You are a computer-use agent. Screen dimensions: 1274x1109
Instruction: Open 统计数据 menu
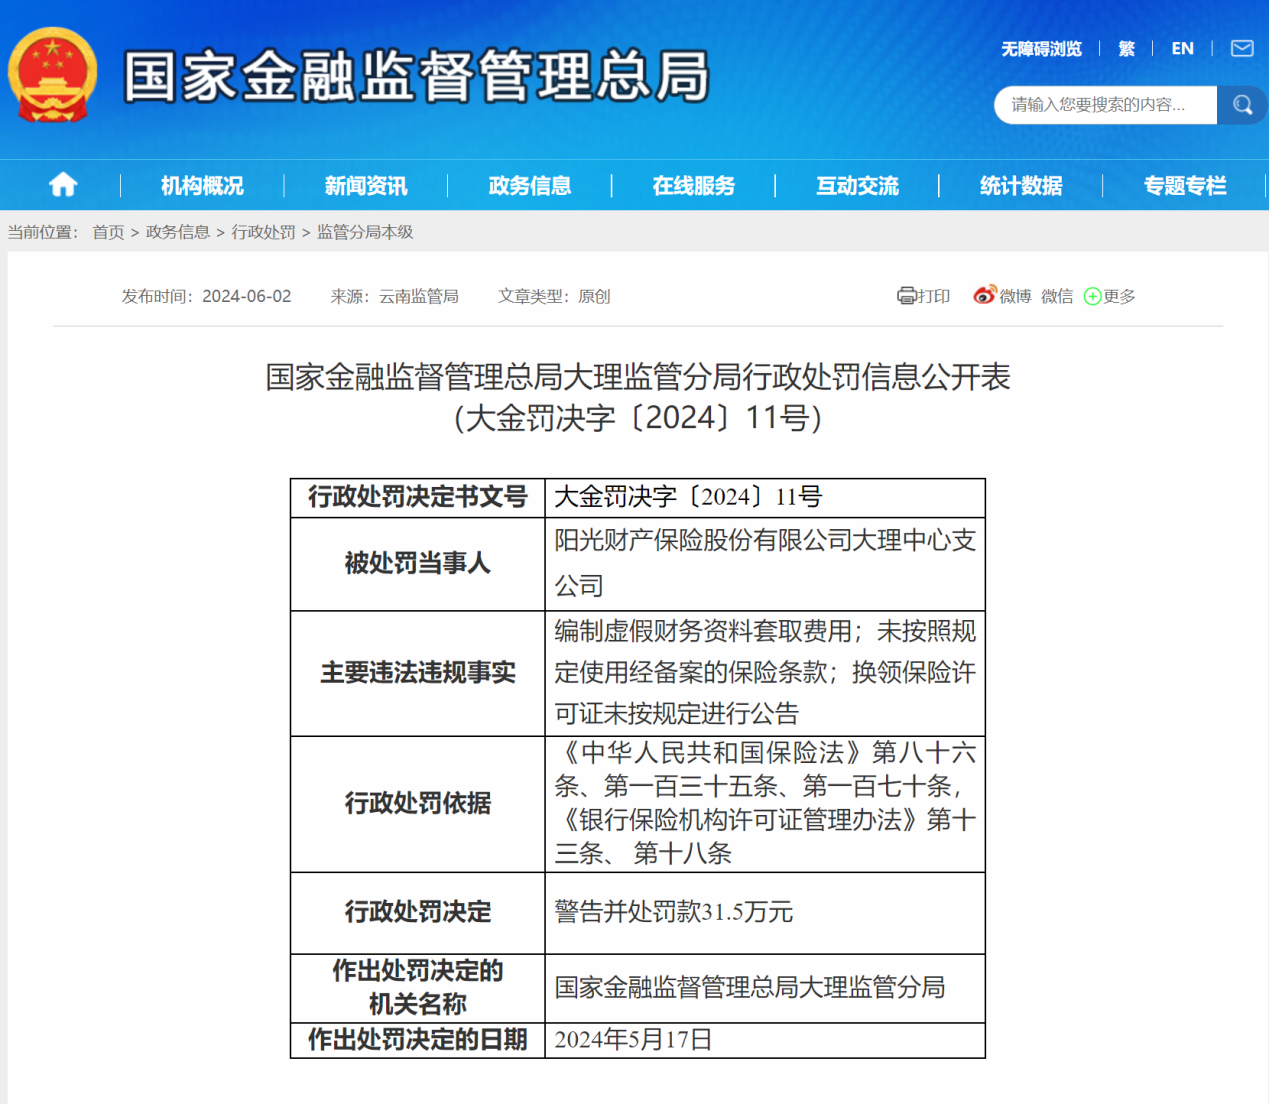[x=1023, y=186]
